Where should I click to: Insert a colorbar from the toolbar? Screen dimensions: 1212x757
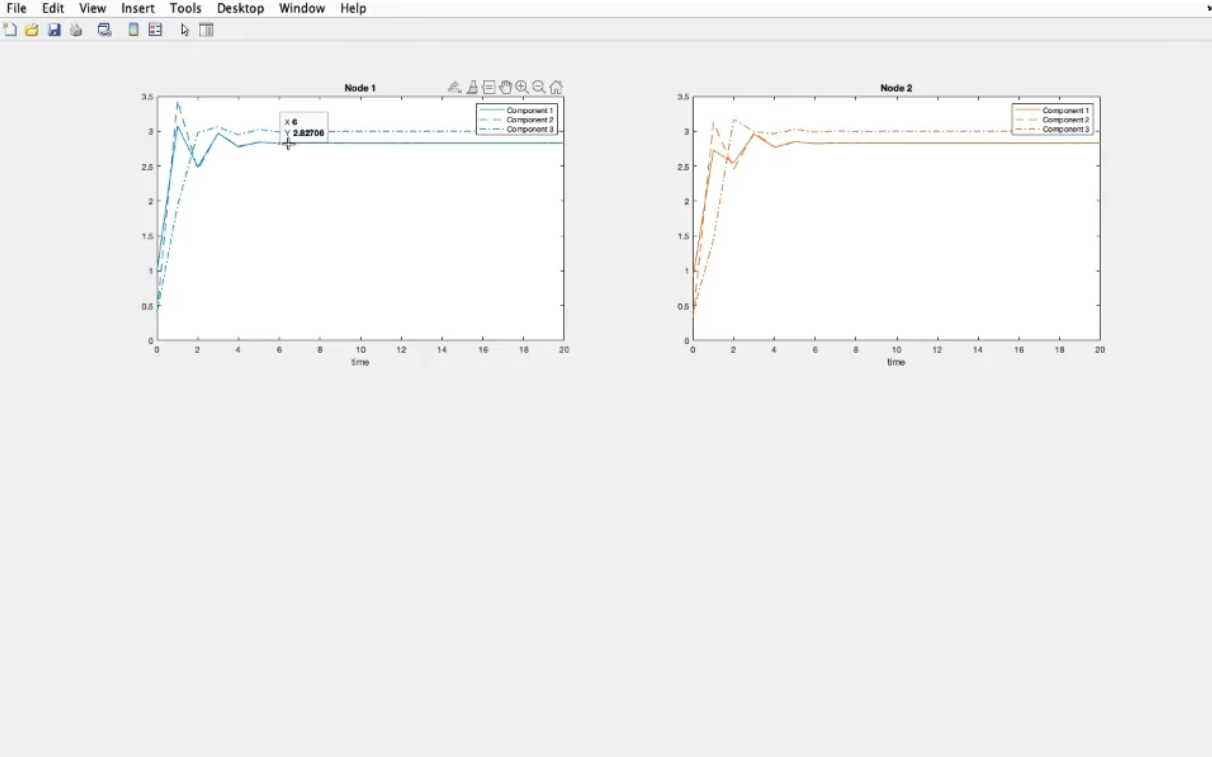(133, 30)
